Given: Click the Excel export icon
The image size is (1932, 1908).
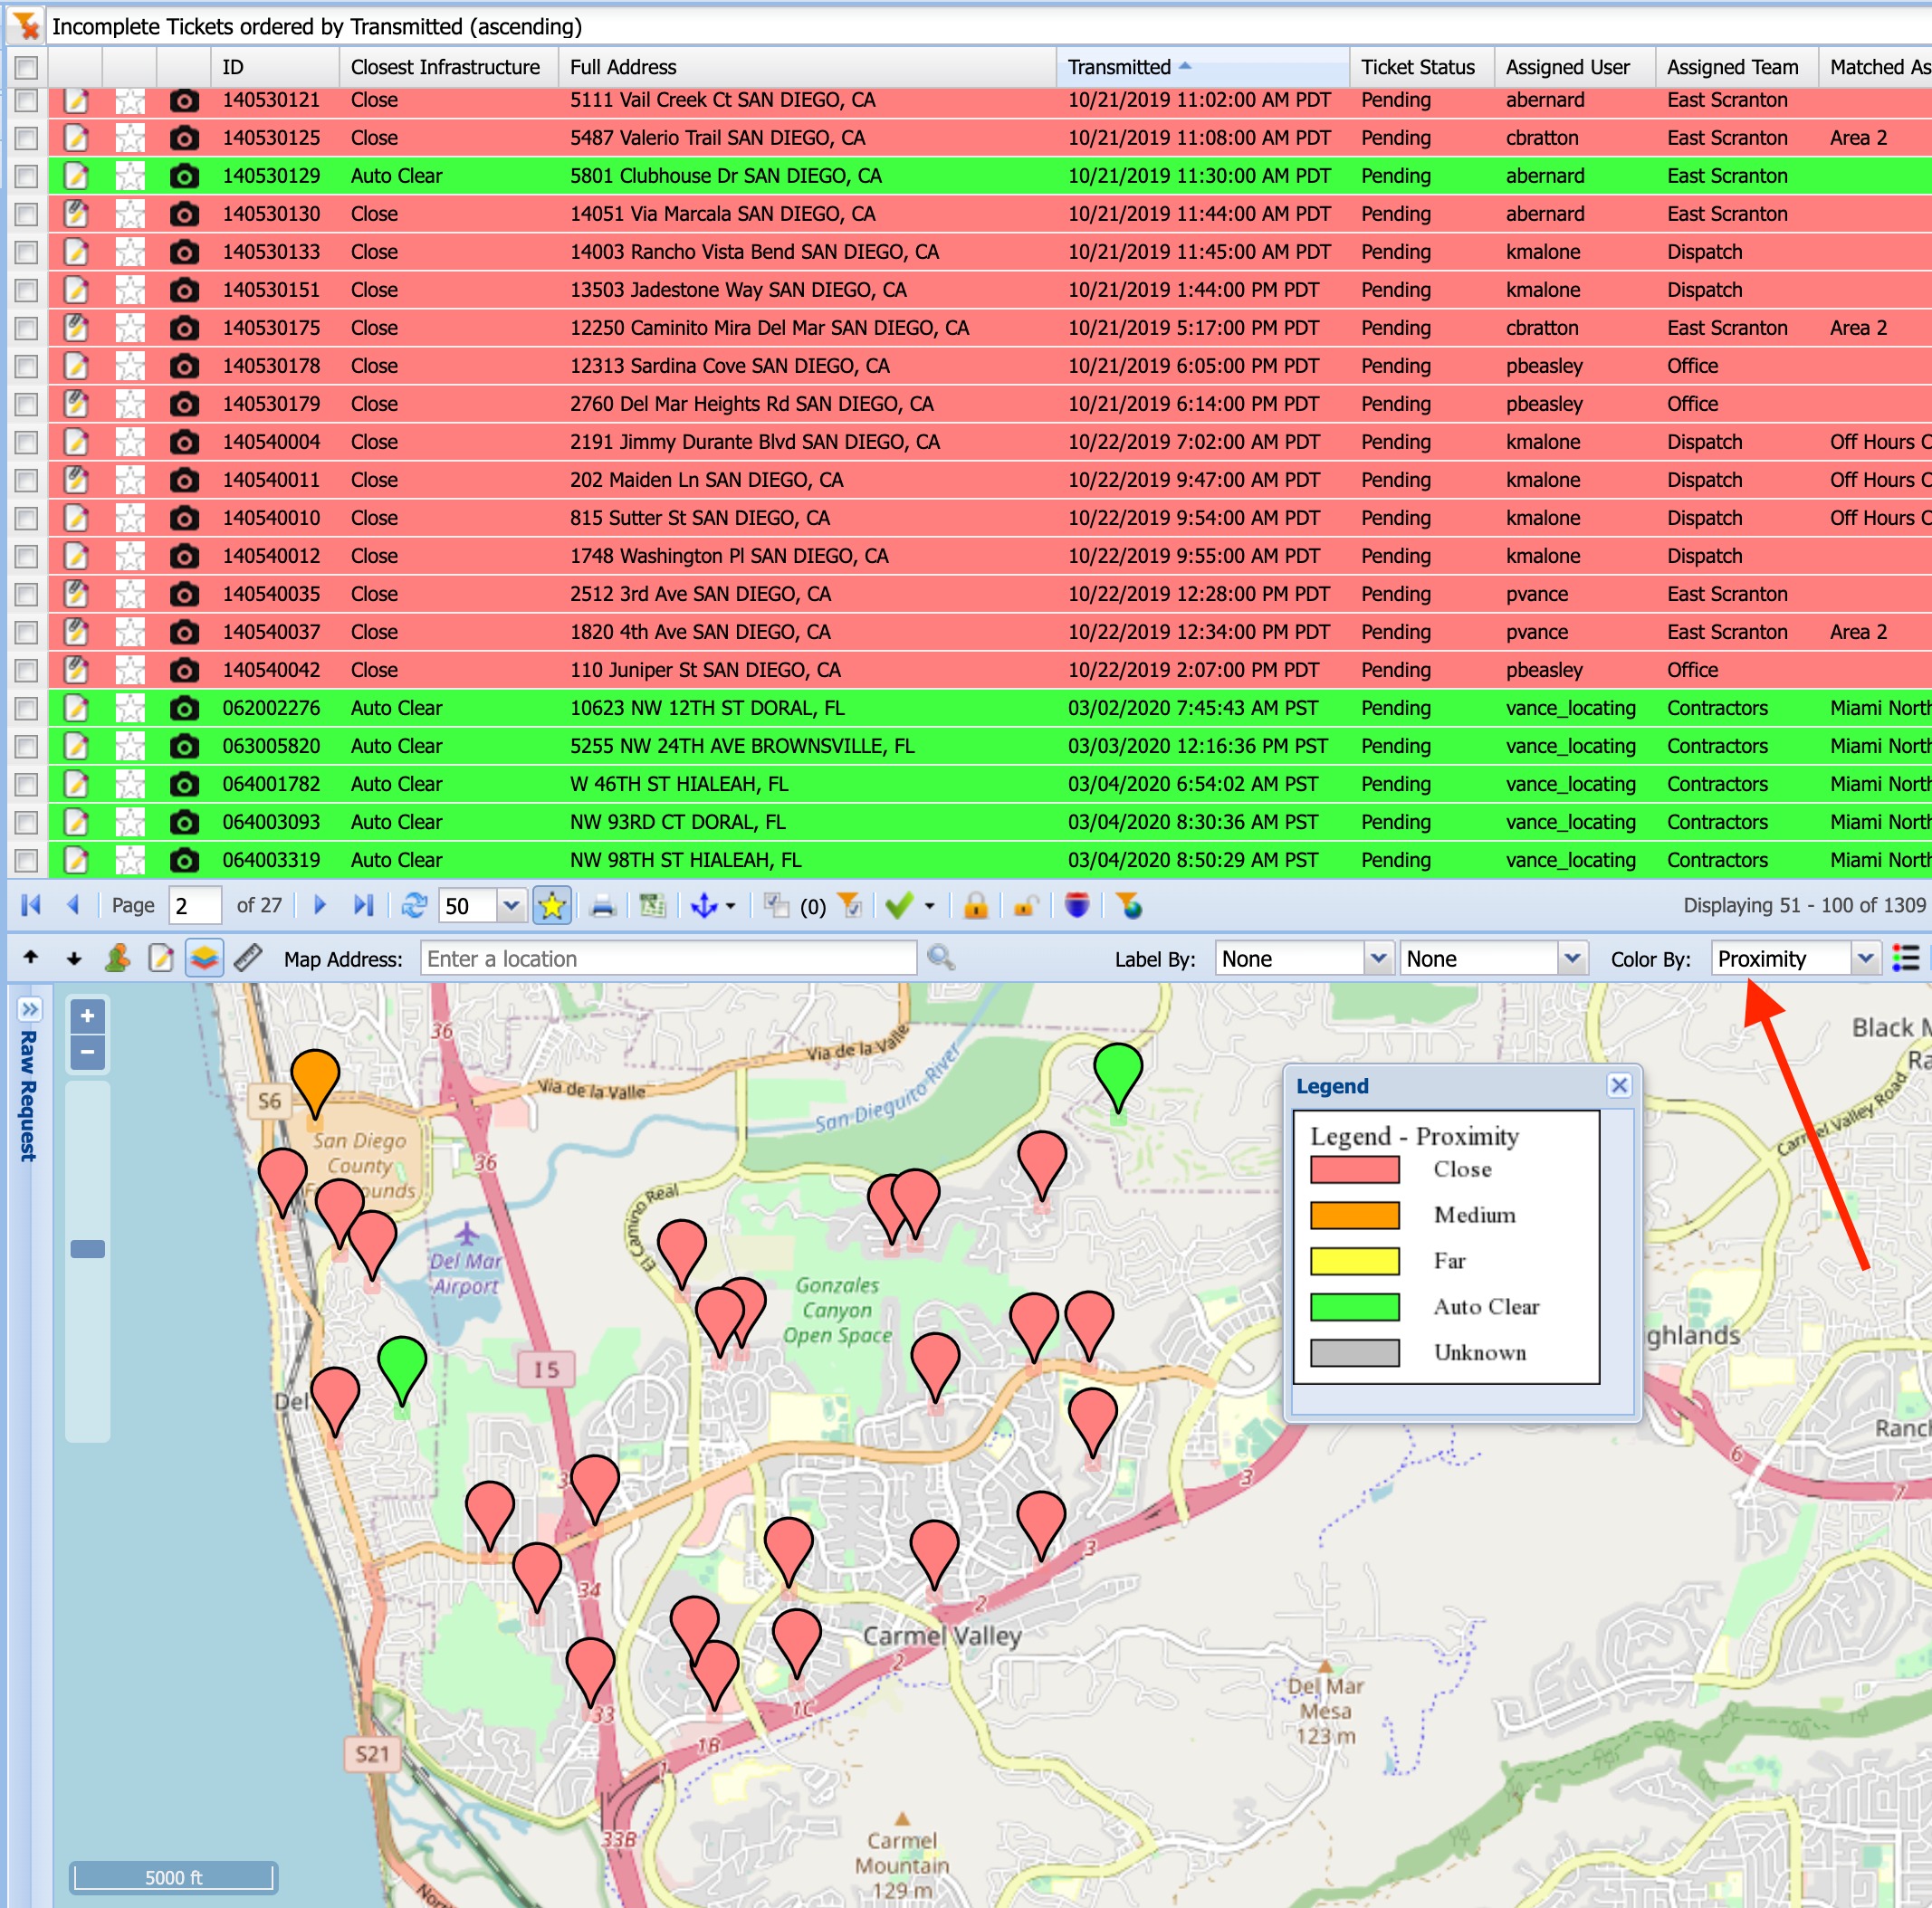Looking at the screenshot, I should tap(652, 906).
